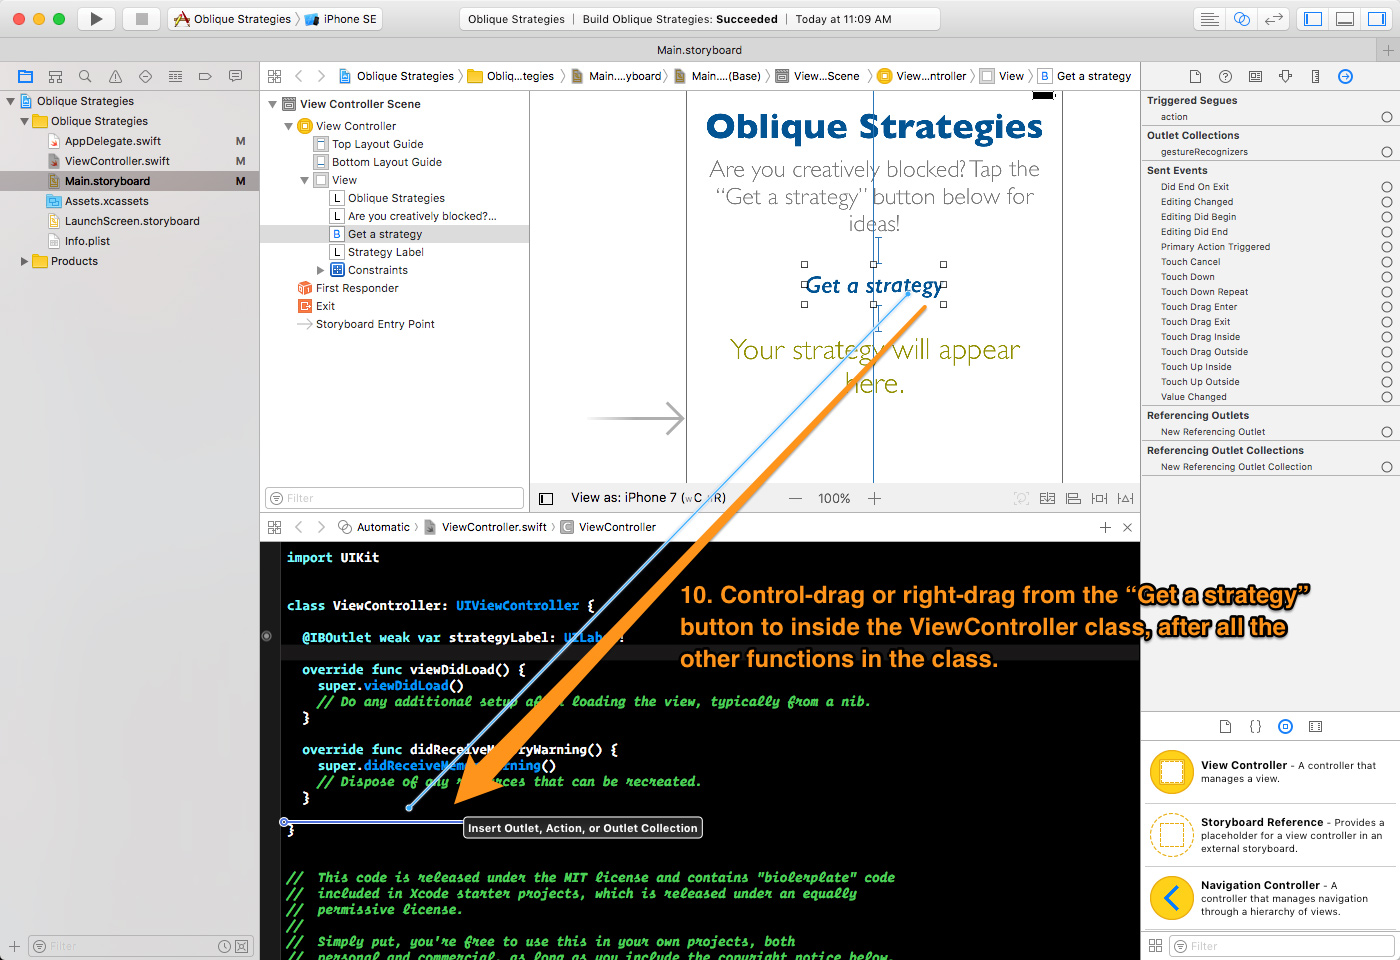Open LaunchScreen.storyboard

coord(132,221)
